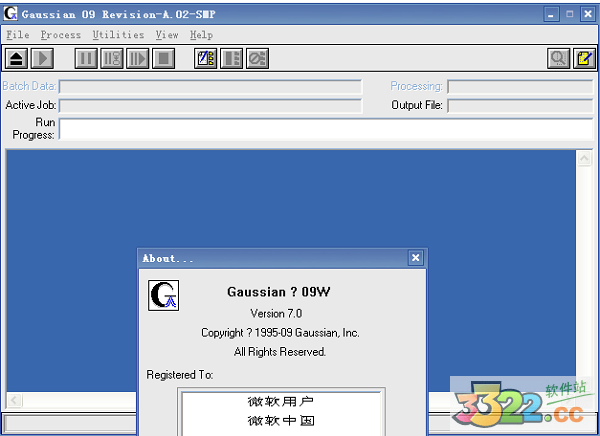Click the Gaussian icon in title bar
The height and width of the screenshot is (436, 600).
[10, 13]
